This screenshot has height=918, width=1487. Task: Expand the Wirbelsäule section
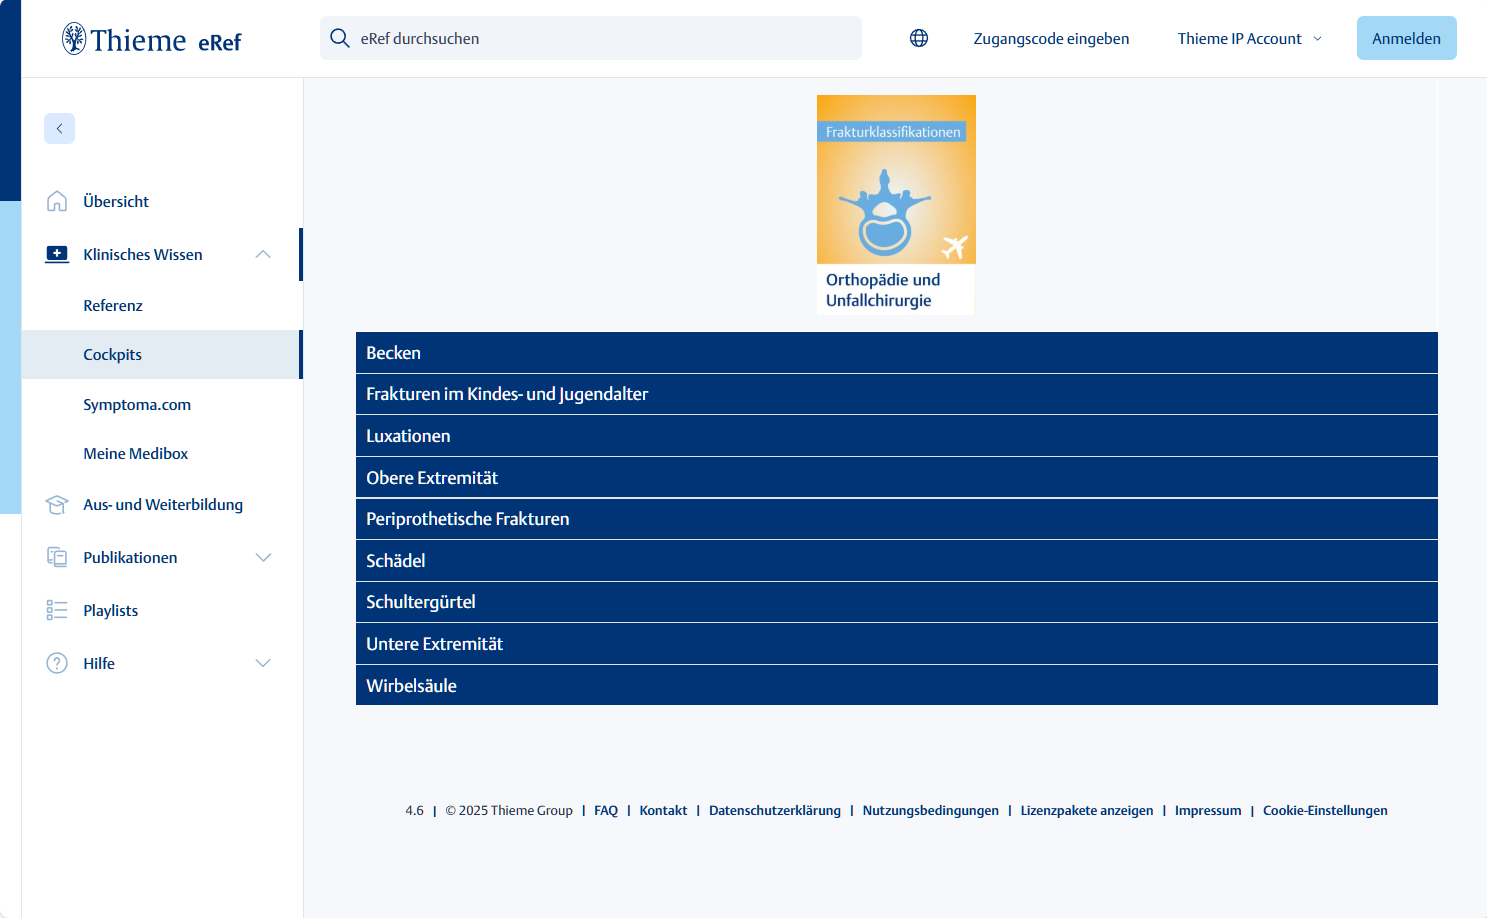897,685
